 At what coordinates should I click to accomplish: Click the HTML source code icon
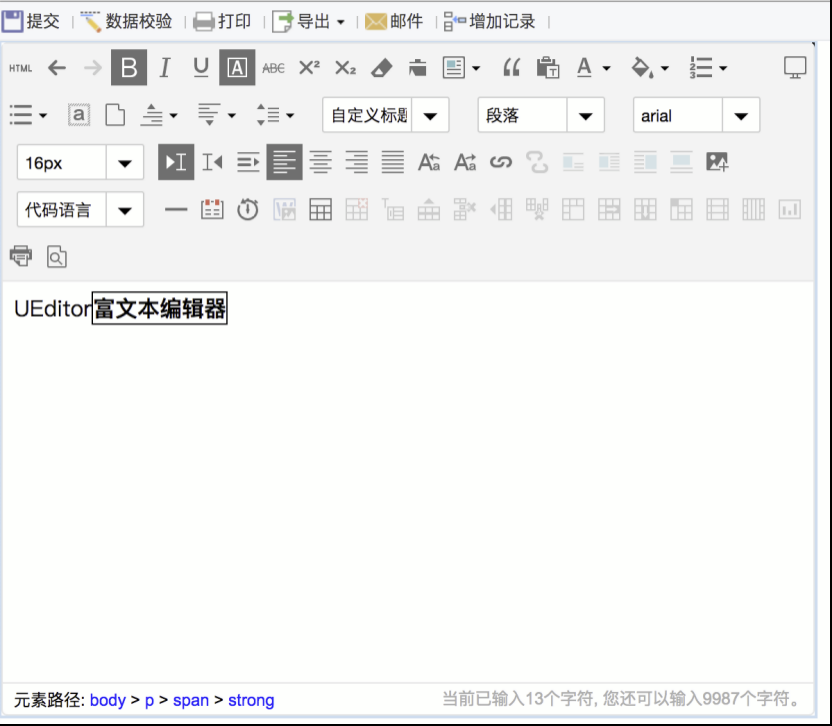[20, 68]
